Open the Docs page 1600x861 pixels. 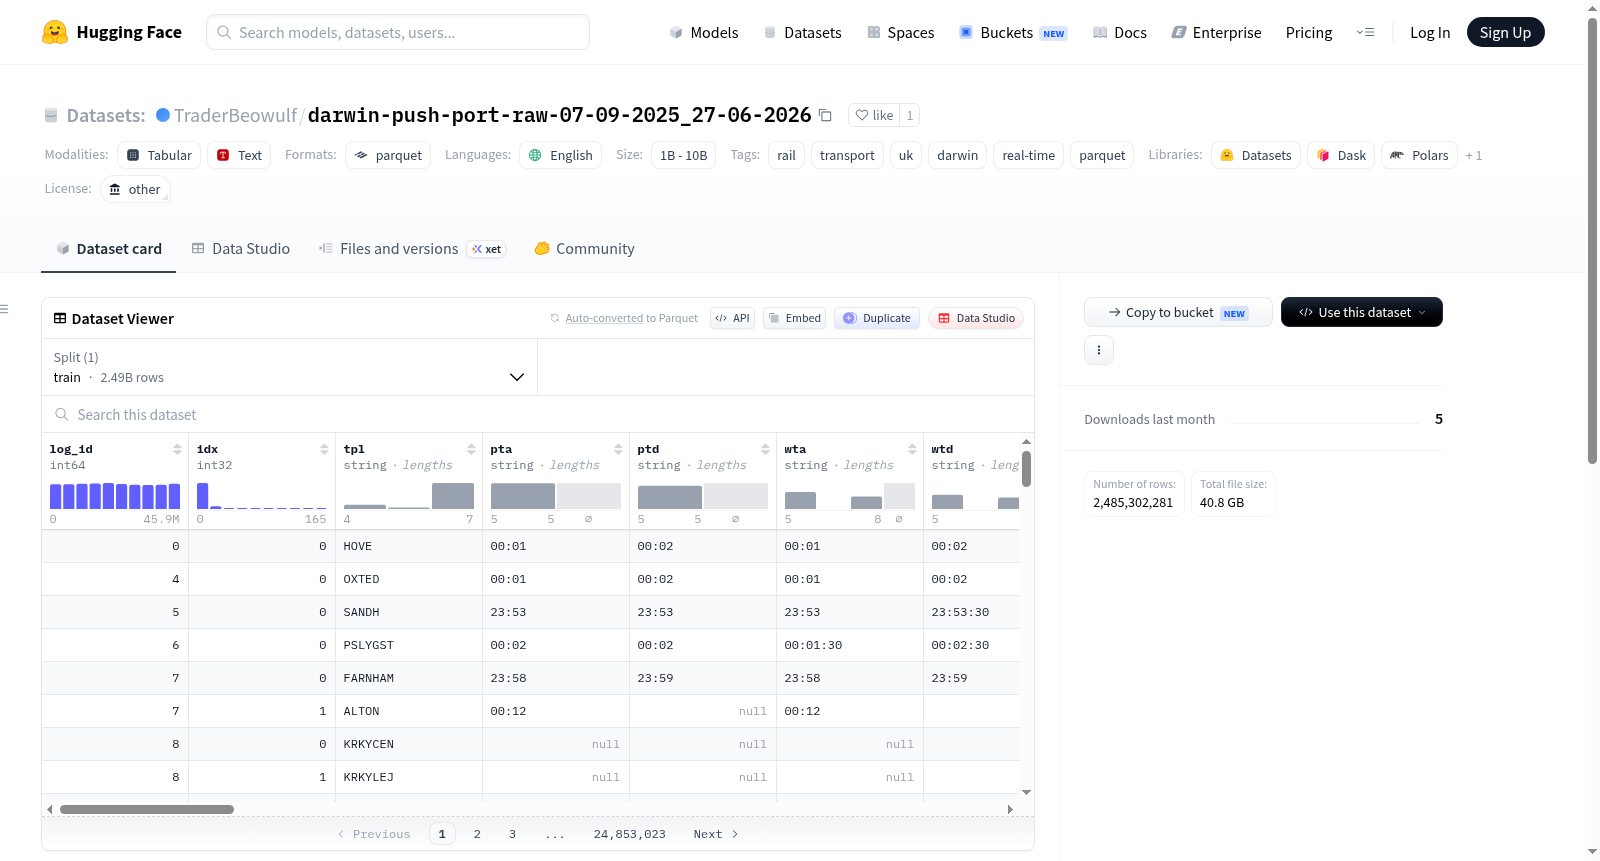1120,32
